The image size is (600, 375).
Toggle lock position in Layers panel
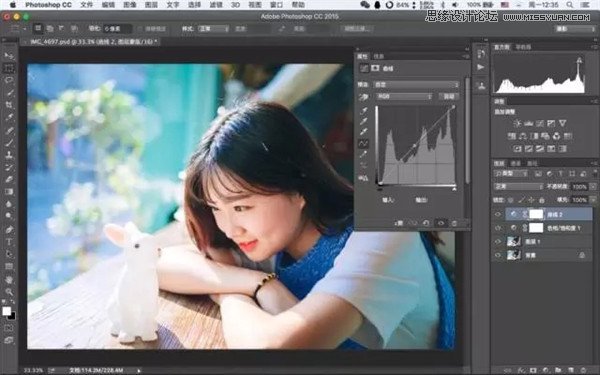coord(531,200)
